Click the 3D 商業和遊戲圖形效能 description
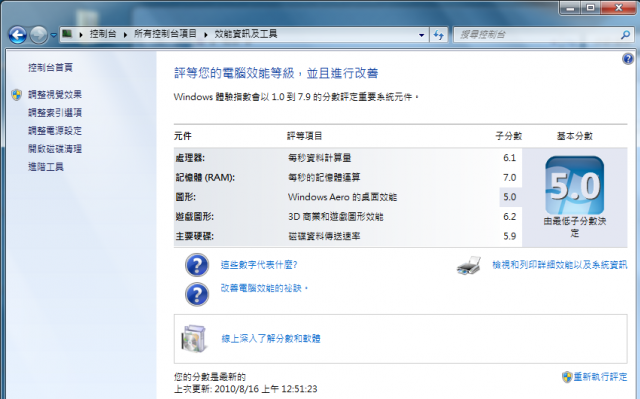Screen dimensions: 640x399 336,217
